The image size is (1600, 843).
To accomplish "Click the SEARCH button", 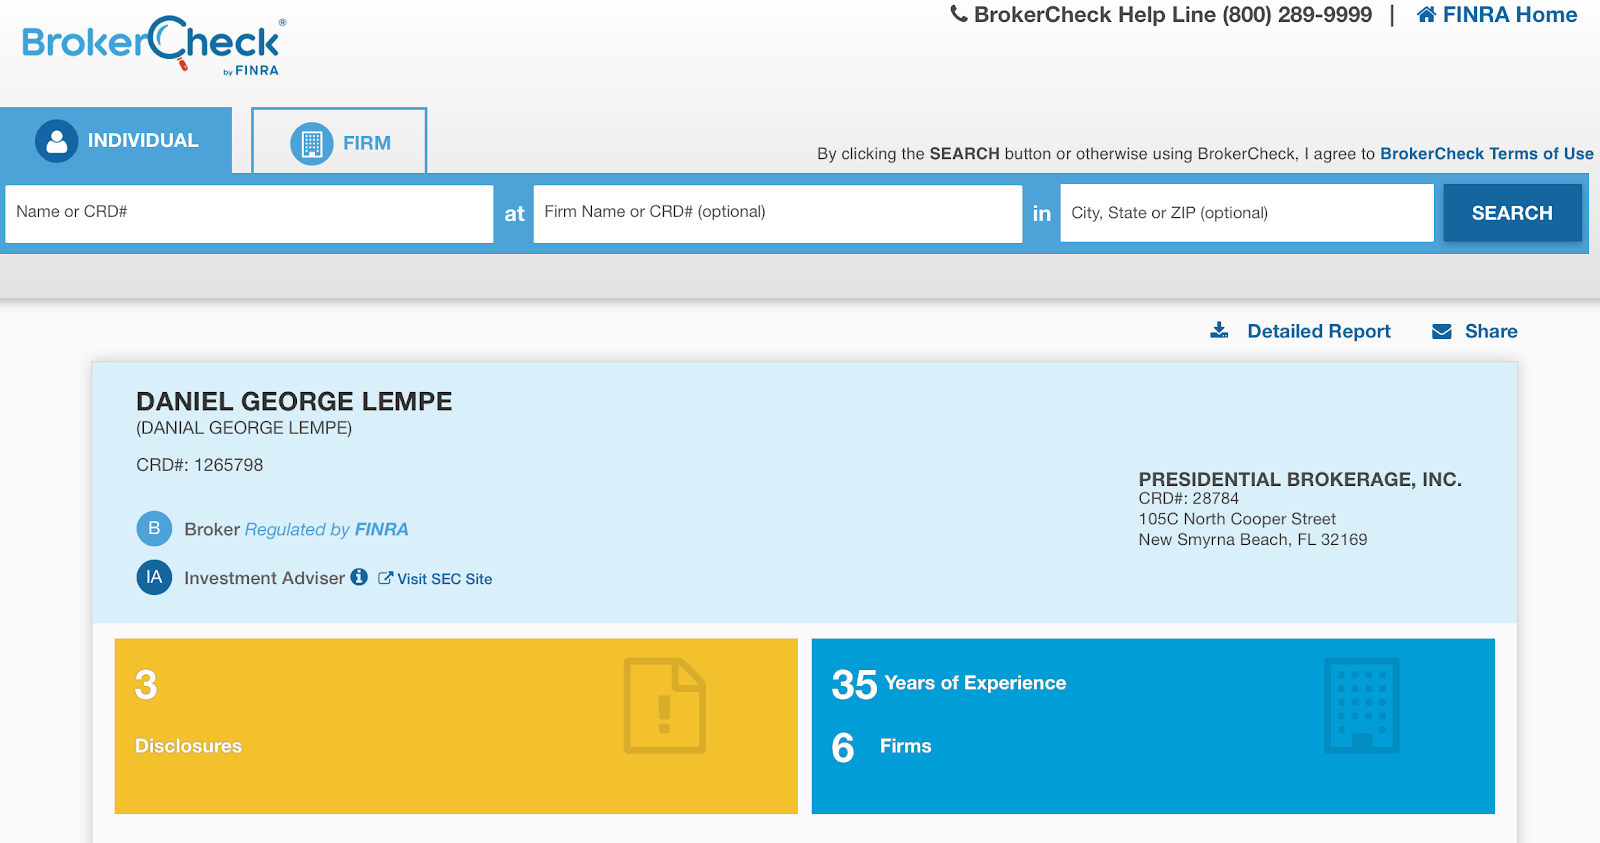I will pyautogui.click(x=1512, y=213).
